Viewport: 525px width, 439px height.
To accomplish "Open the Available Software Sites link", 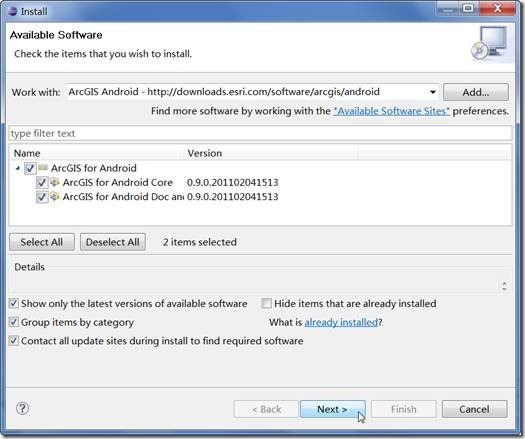I will 391,111.
